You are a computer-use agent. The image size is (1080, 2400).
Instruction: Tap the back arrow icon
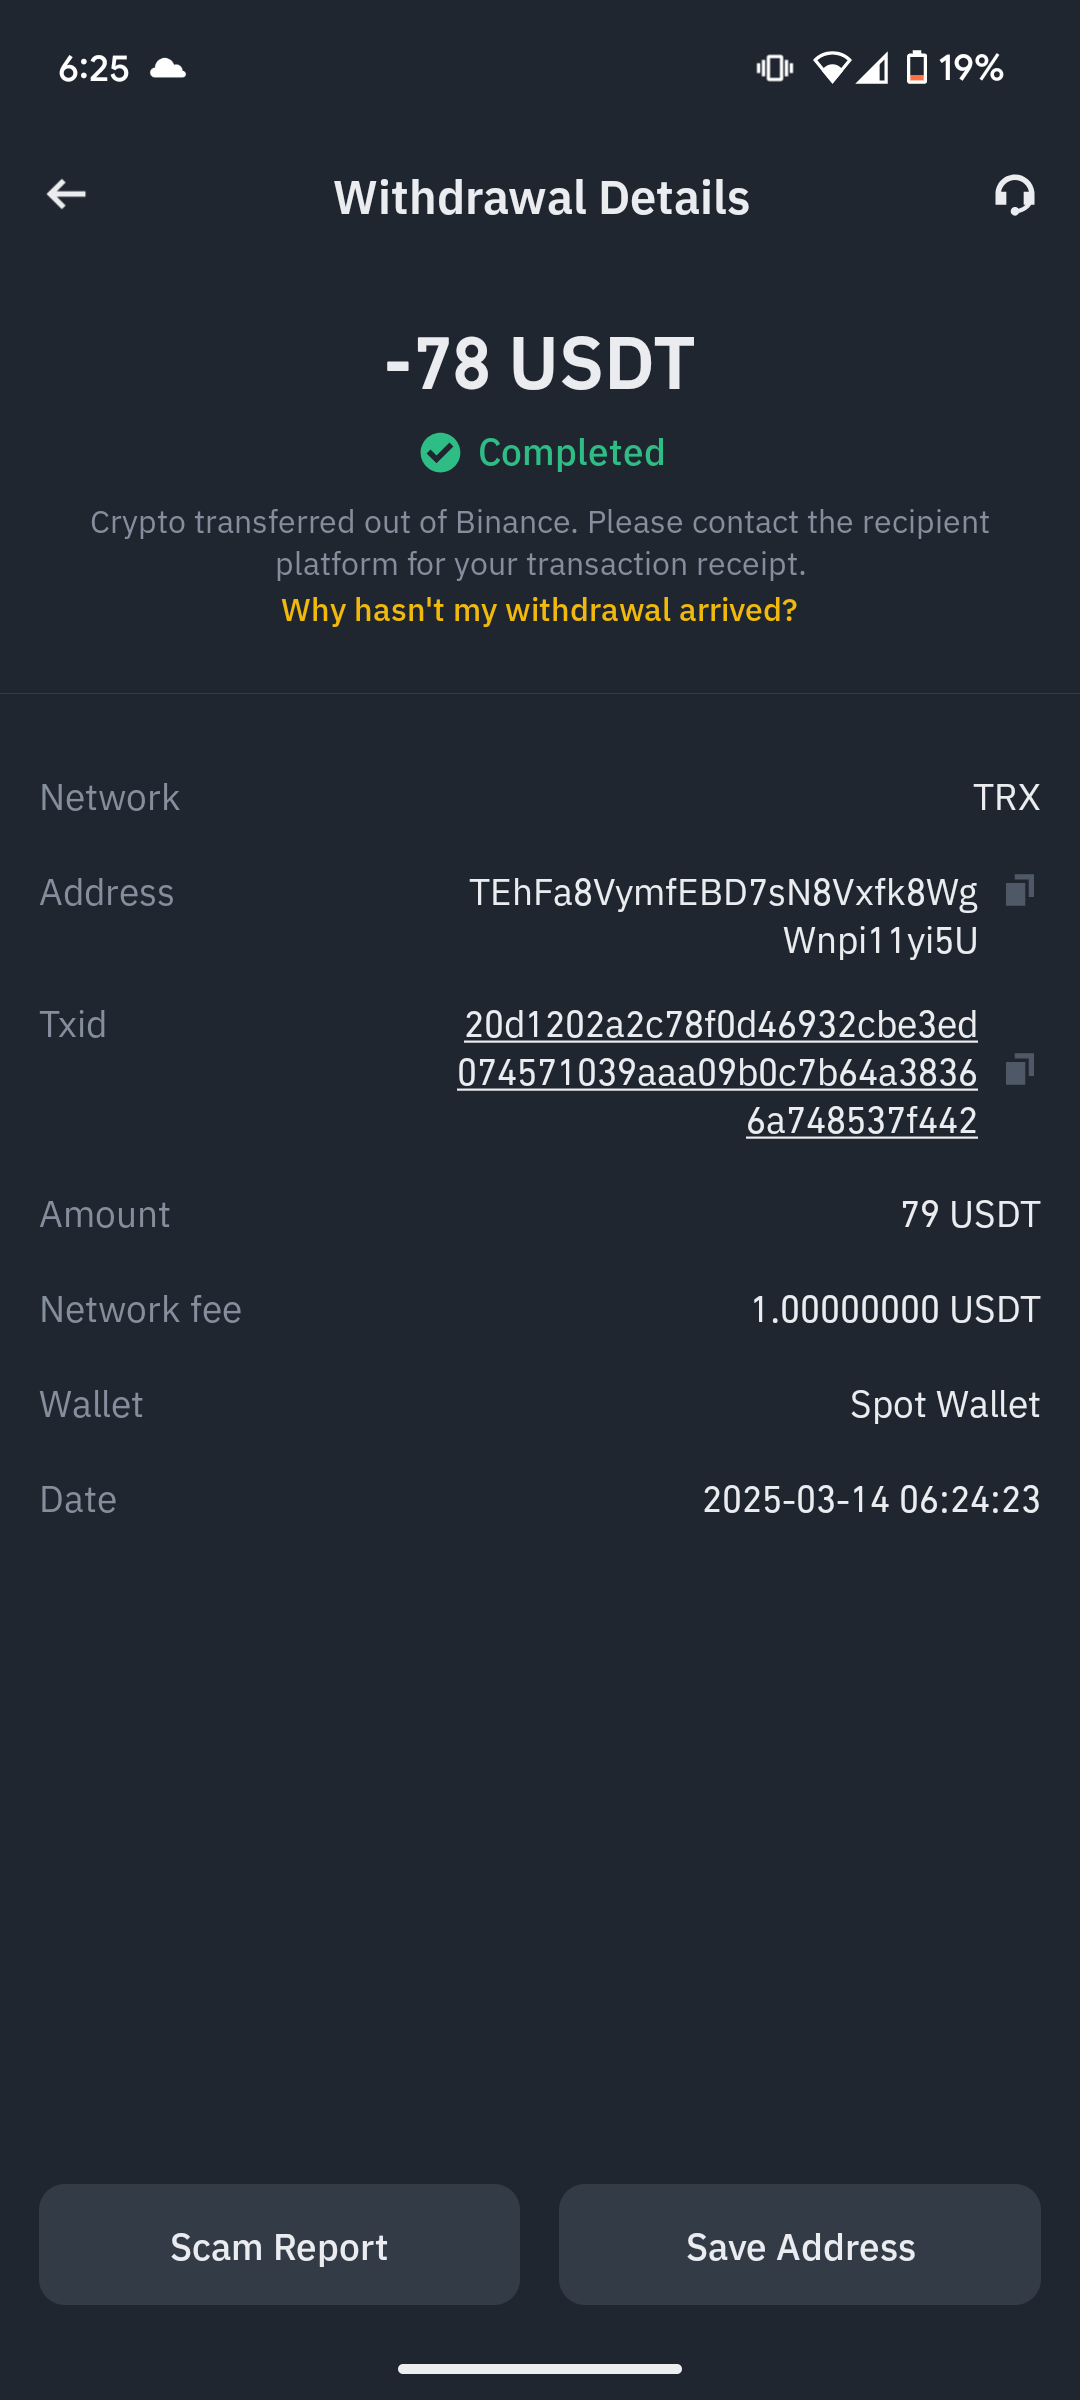[66, 194]
